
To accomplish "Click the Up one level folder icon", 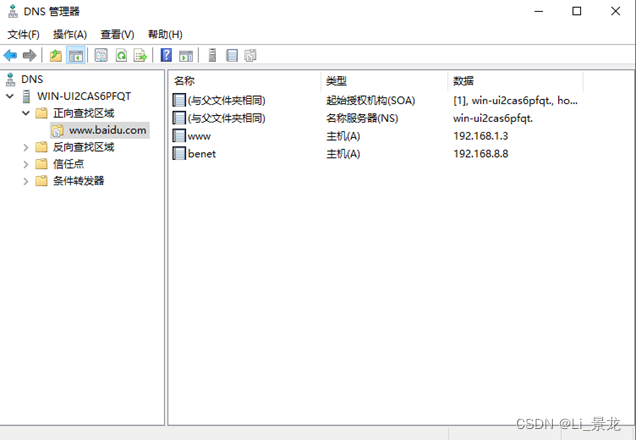I will pyautogui.click(x=56, y=55).
